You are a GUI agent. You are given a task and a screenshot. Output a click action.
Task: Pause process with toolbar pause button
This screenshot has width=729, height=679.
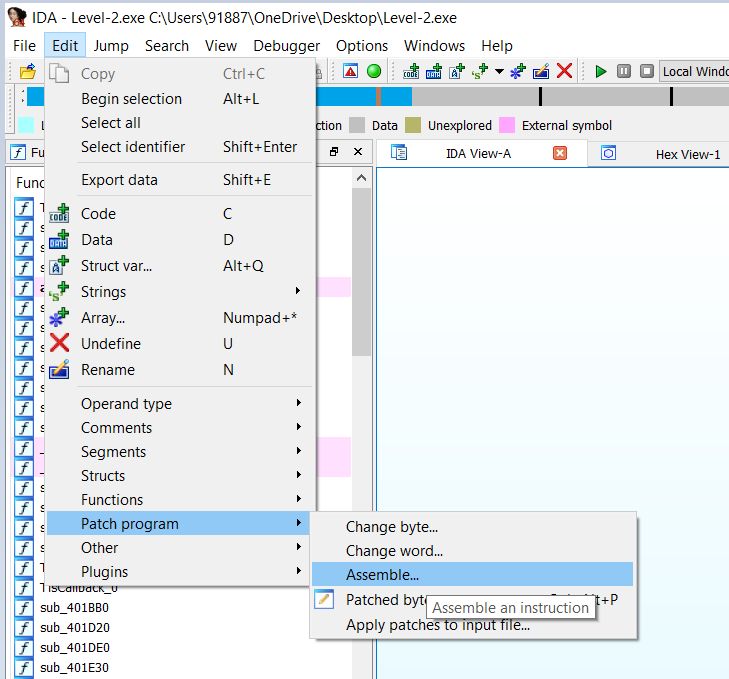(x=624, y=71)
